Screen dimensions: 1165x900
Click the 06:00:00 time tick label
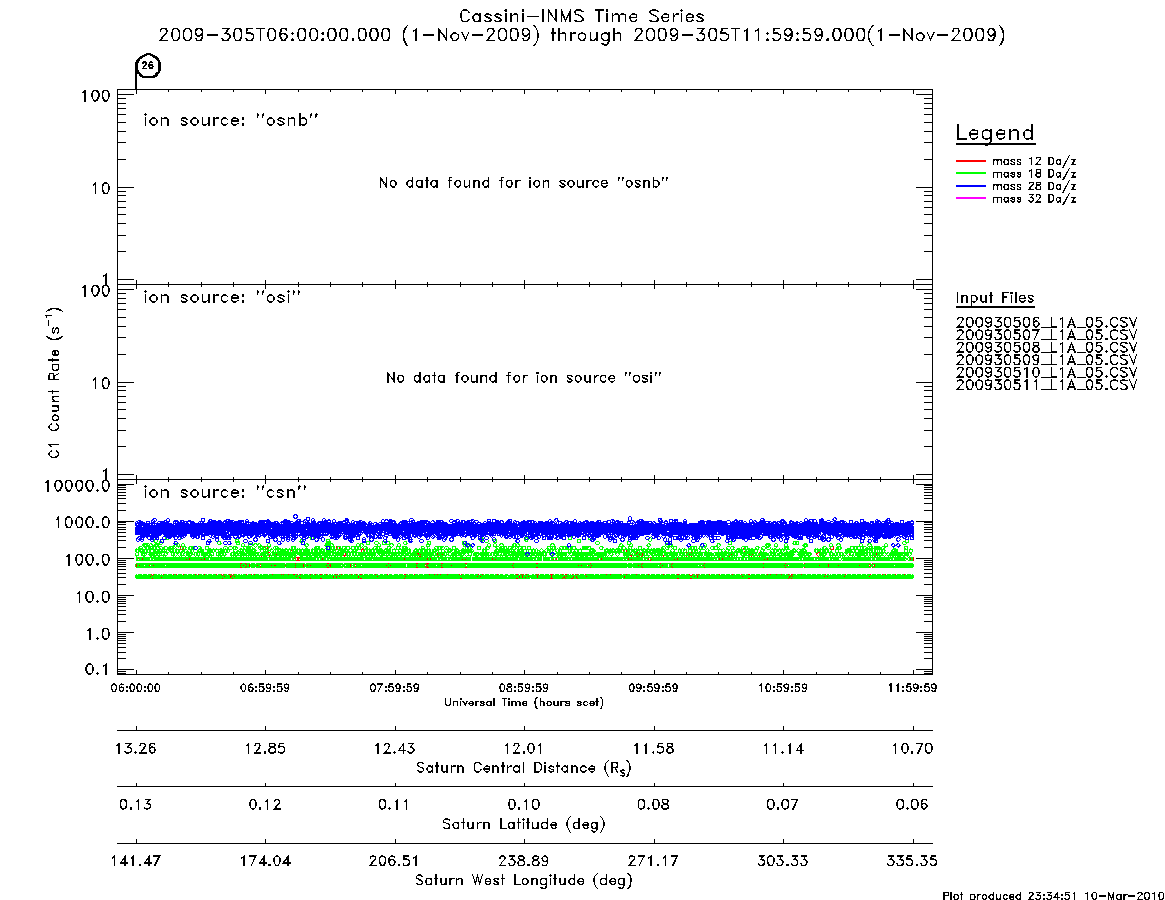point(135,688)
